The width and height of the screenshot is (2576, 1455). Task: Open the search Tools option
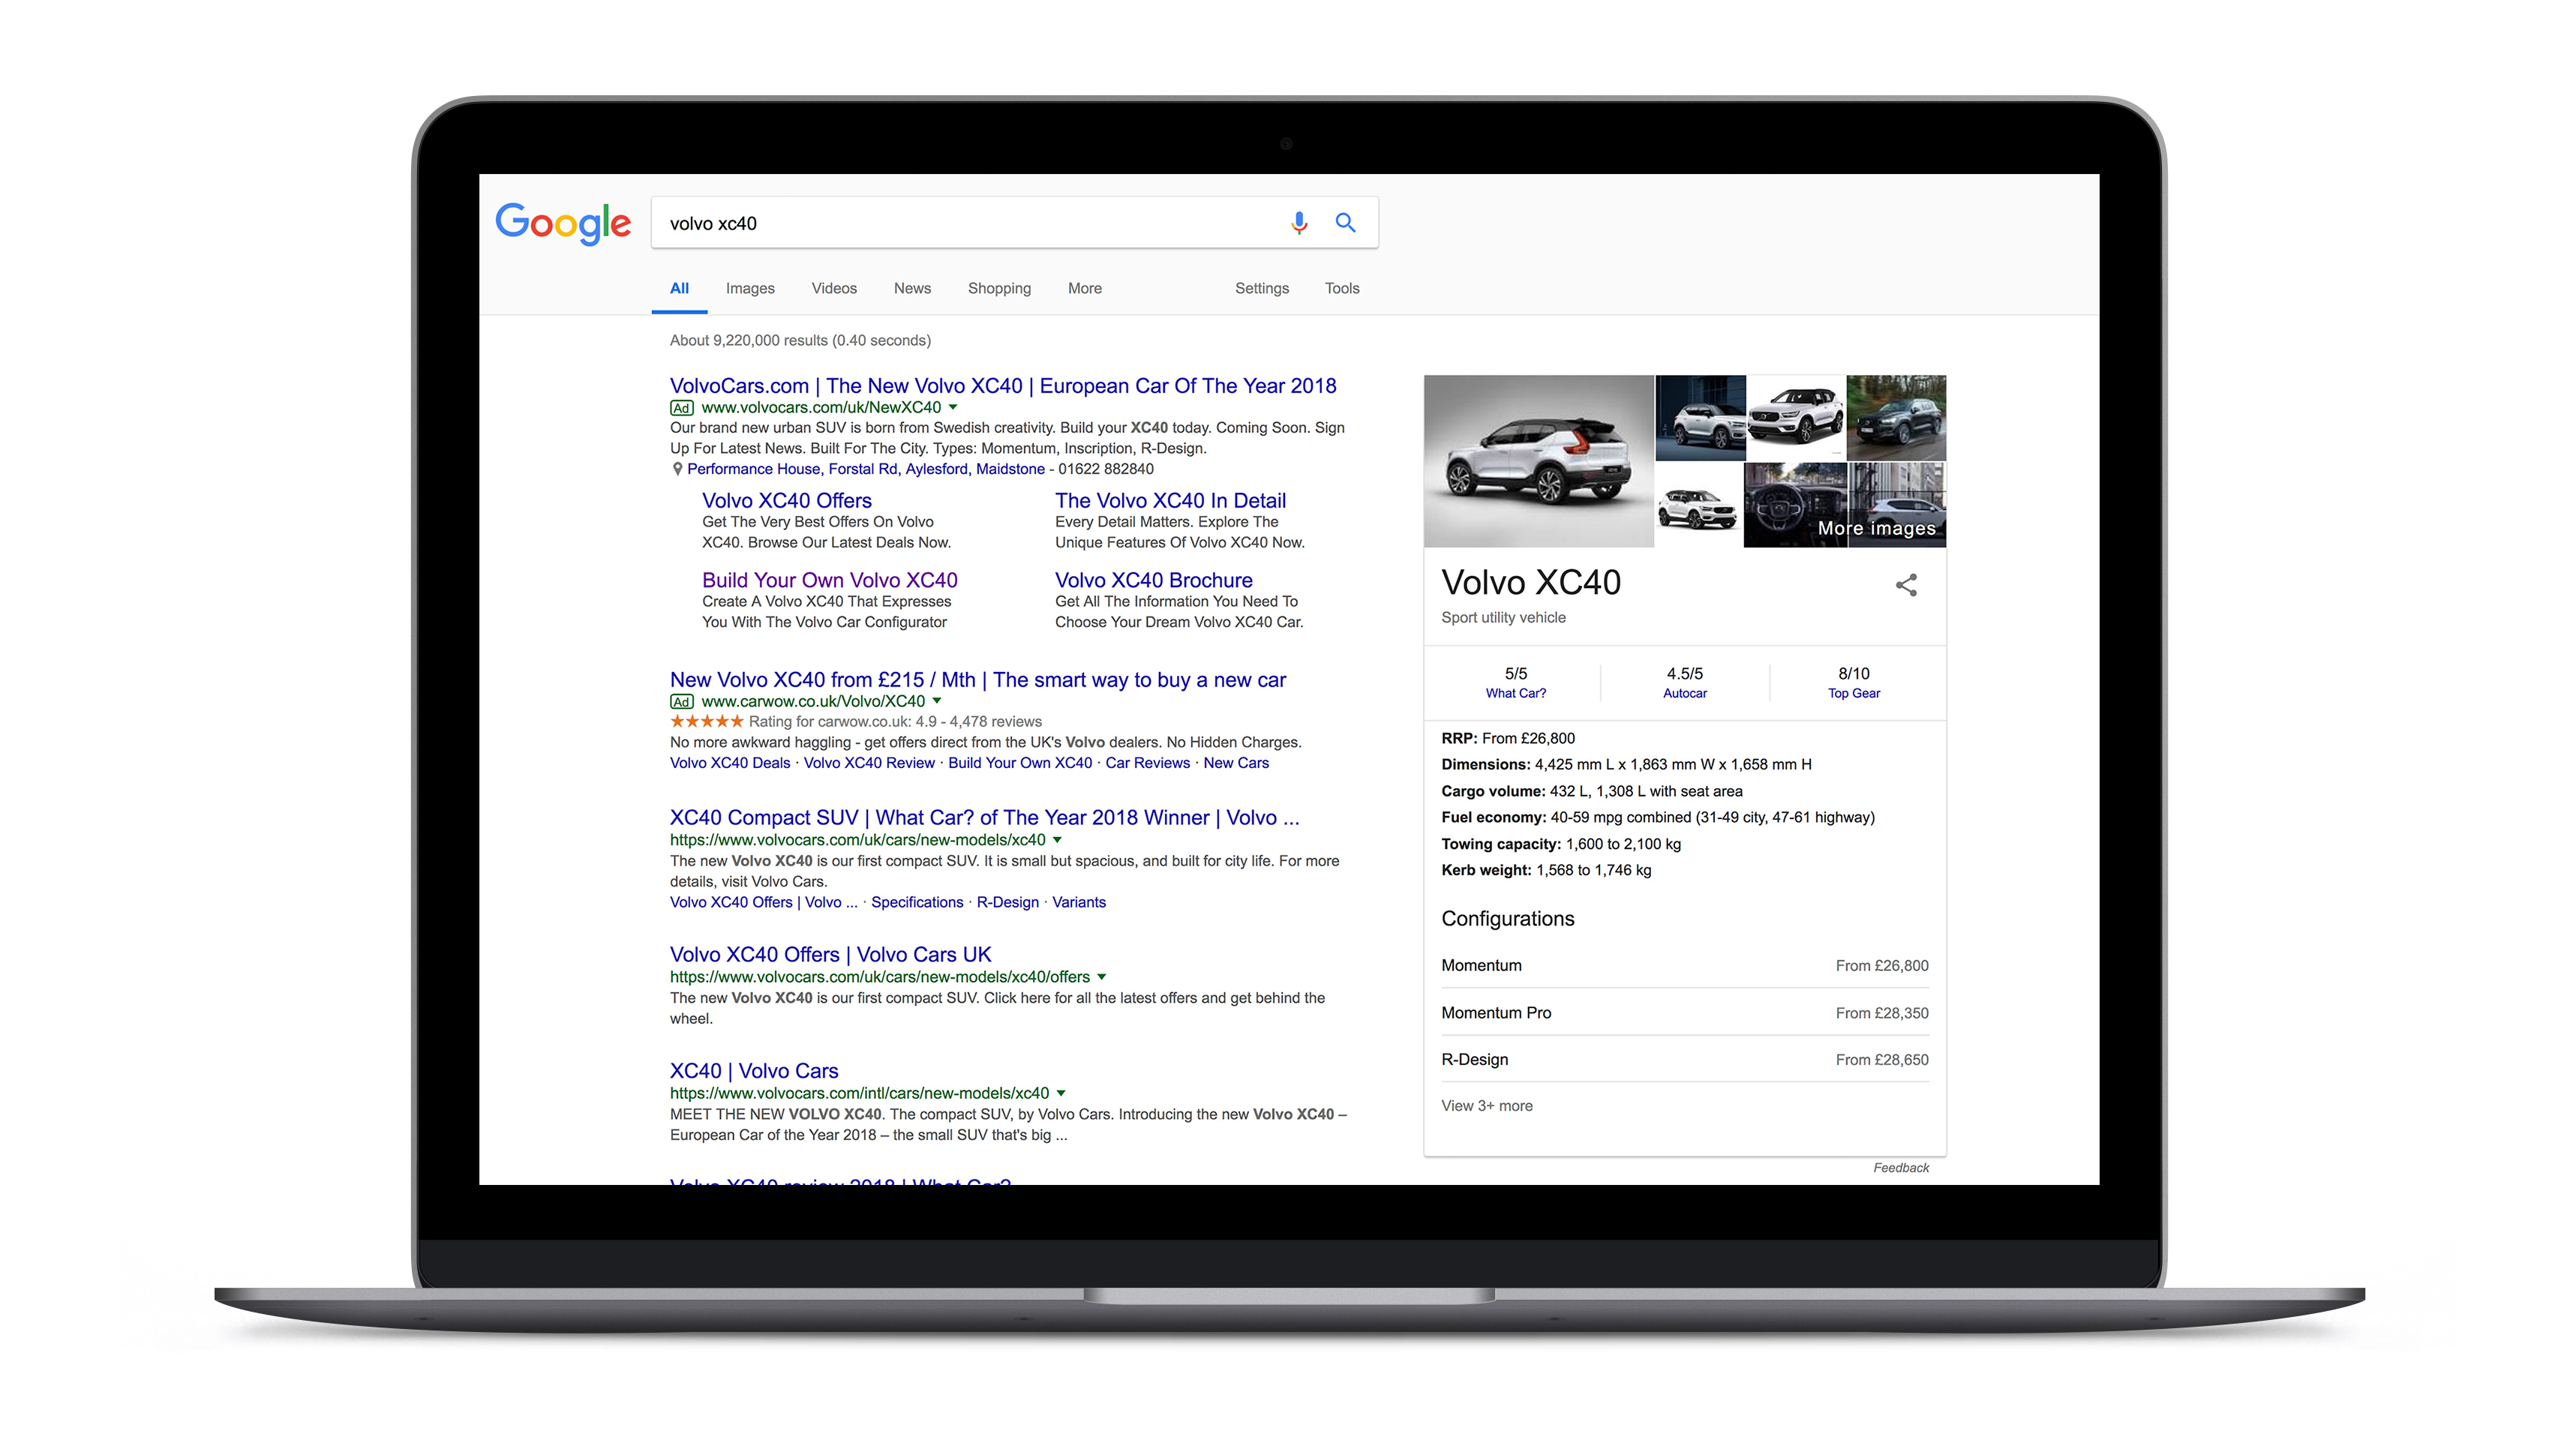[x=1342, y=288]
